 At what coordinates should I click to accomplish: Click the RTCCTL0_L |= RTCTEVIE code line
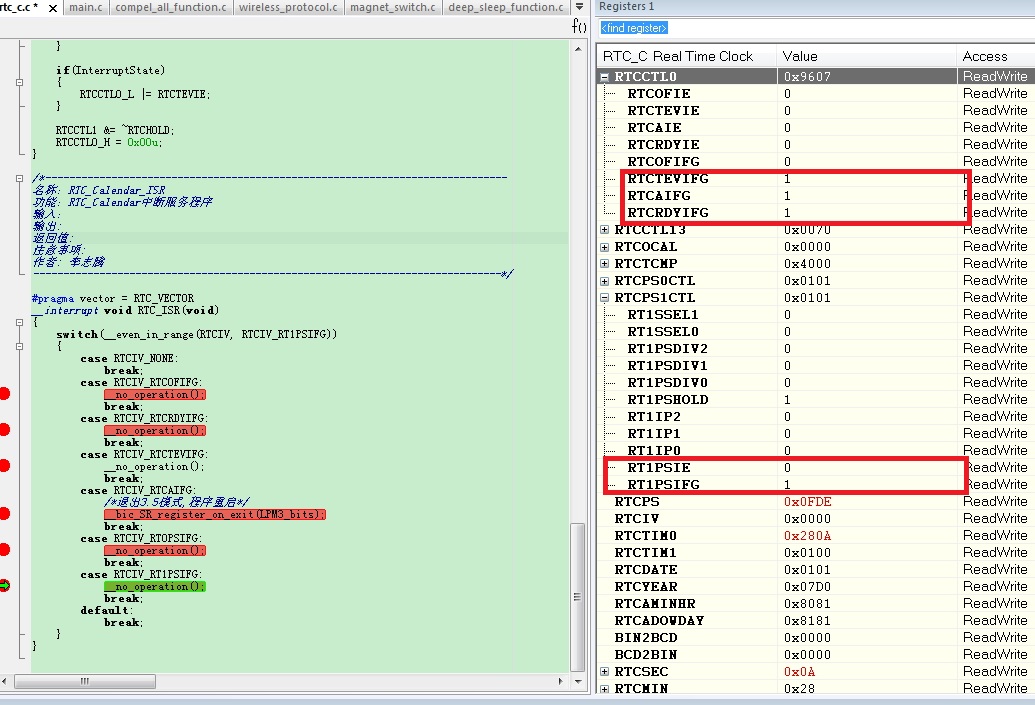coord(145,94)
